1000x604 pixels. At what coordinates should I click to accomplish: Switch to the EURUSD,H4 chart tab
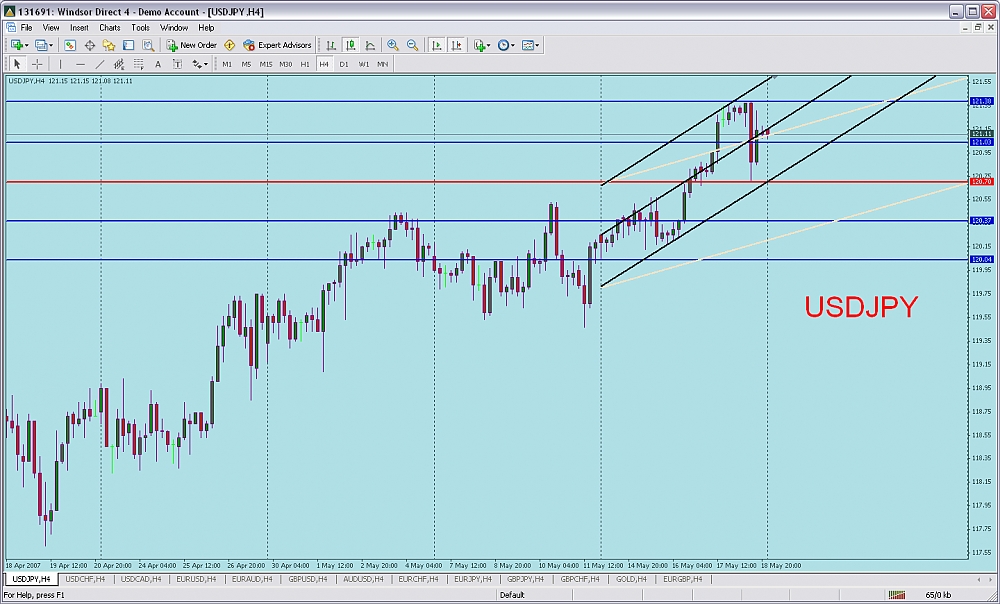tap(196, 579)
